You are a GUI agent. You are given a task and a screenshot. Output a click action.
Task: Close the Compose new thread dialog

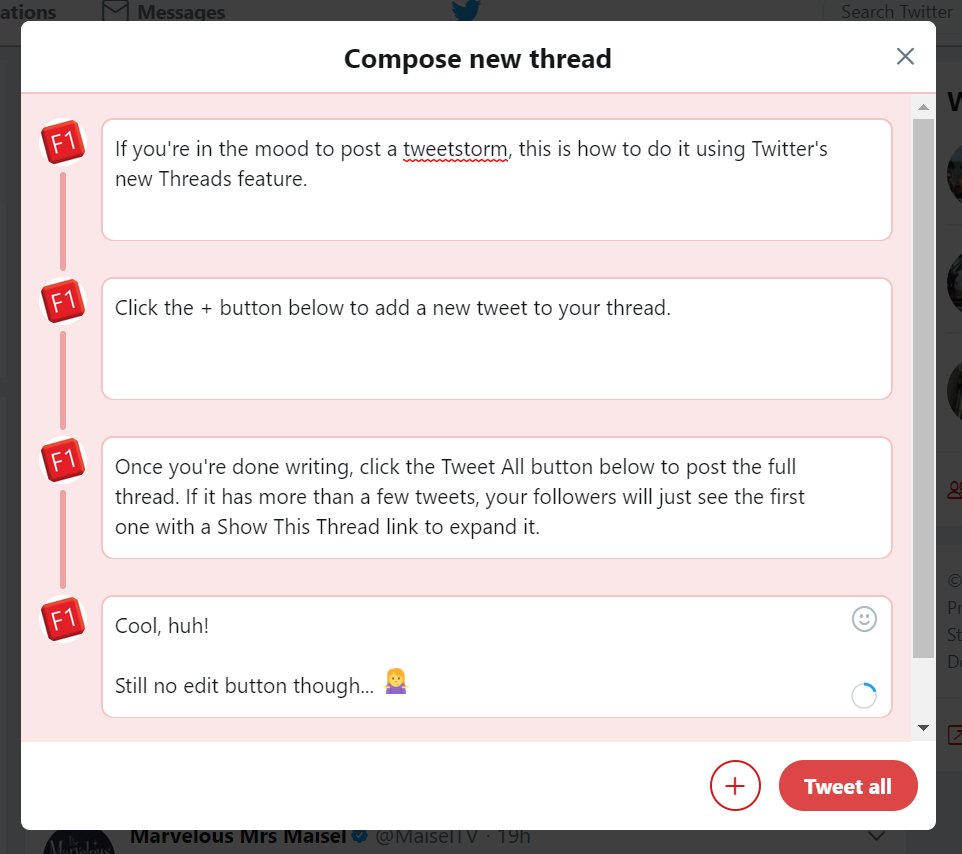[905, 56]
